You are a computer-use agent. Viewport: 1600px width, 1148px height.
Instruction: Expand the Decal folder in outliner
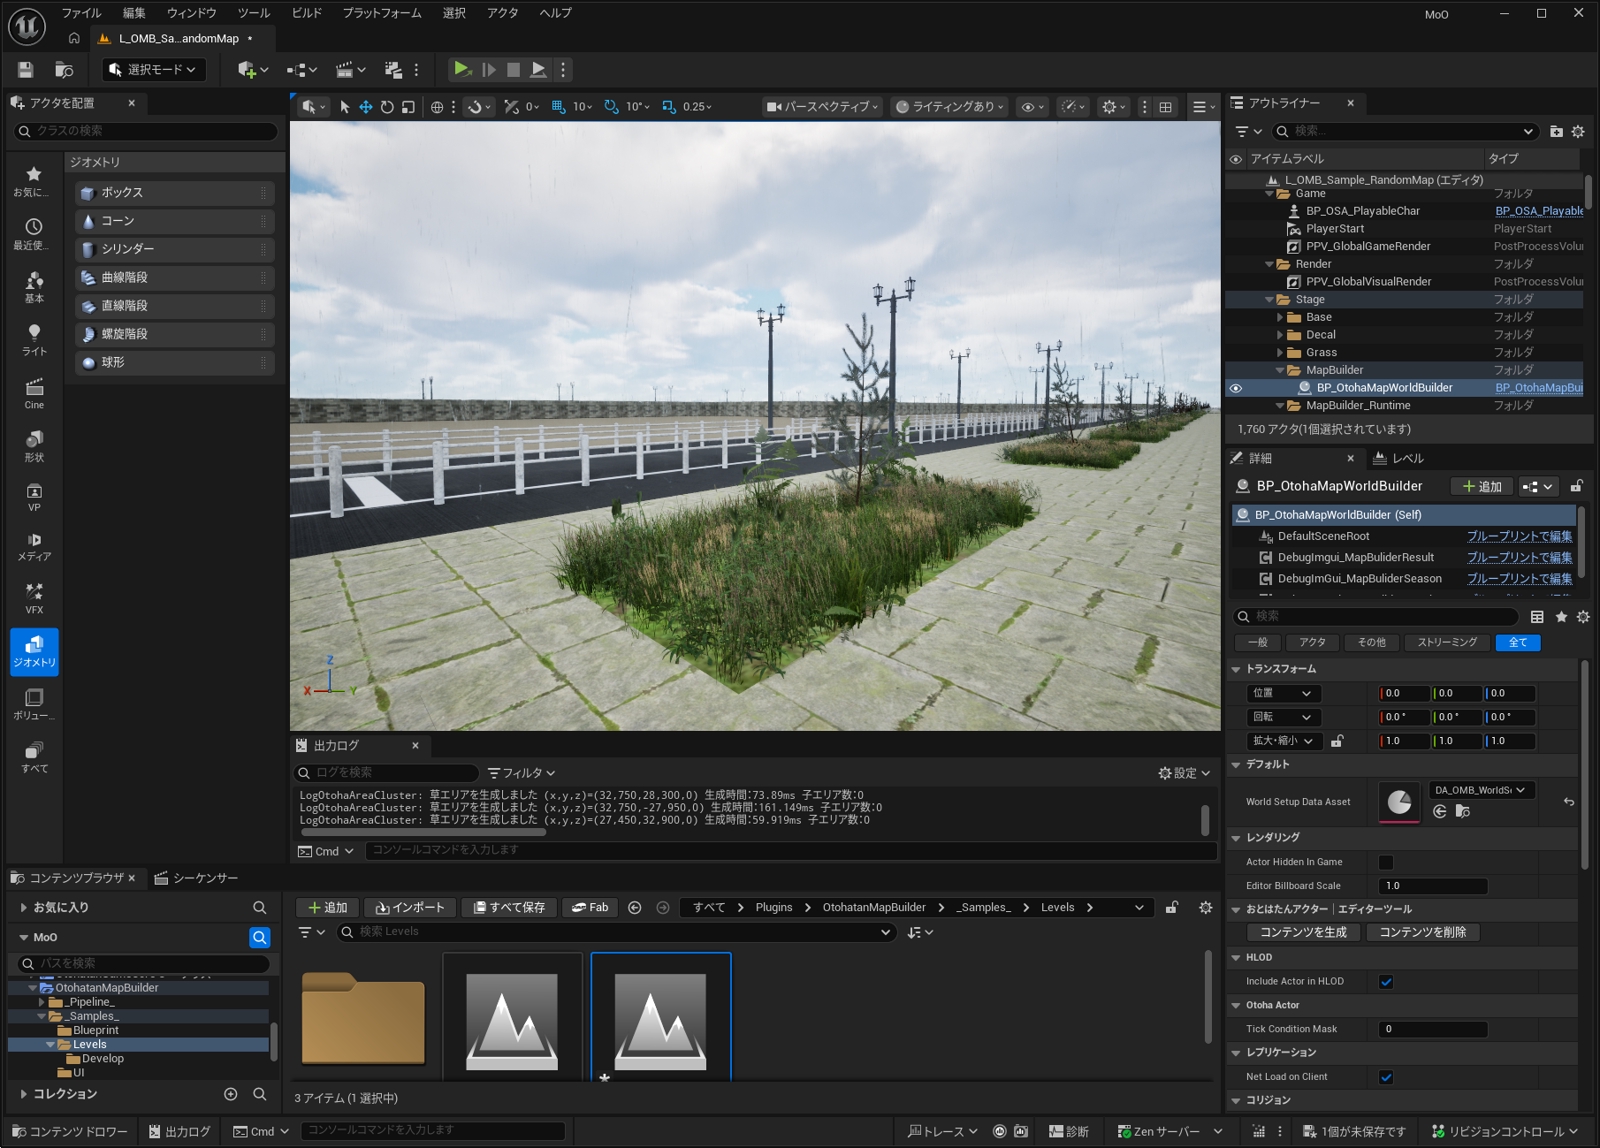pos(1280,335)
